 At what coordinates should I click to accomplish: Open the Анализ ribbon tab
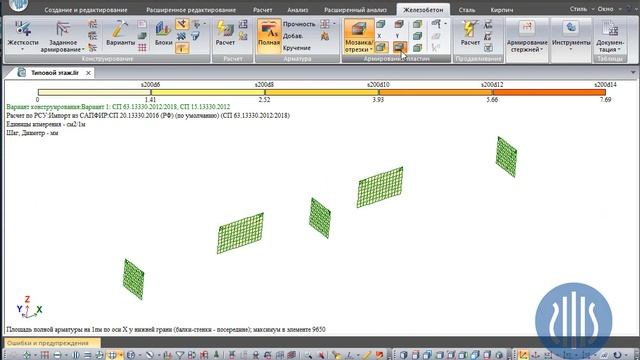[298, 10]
